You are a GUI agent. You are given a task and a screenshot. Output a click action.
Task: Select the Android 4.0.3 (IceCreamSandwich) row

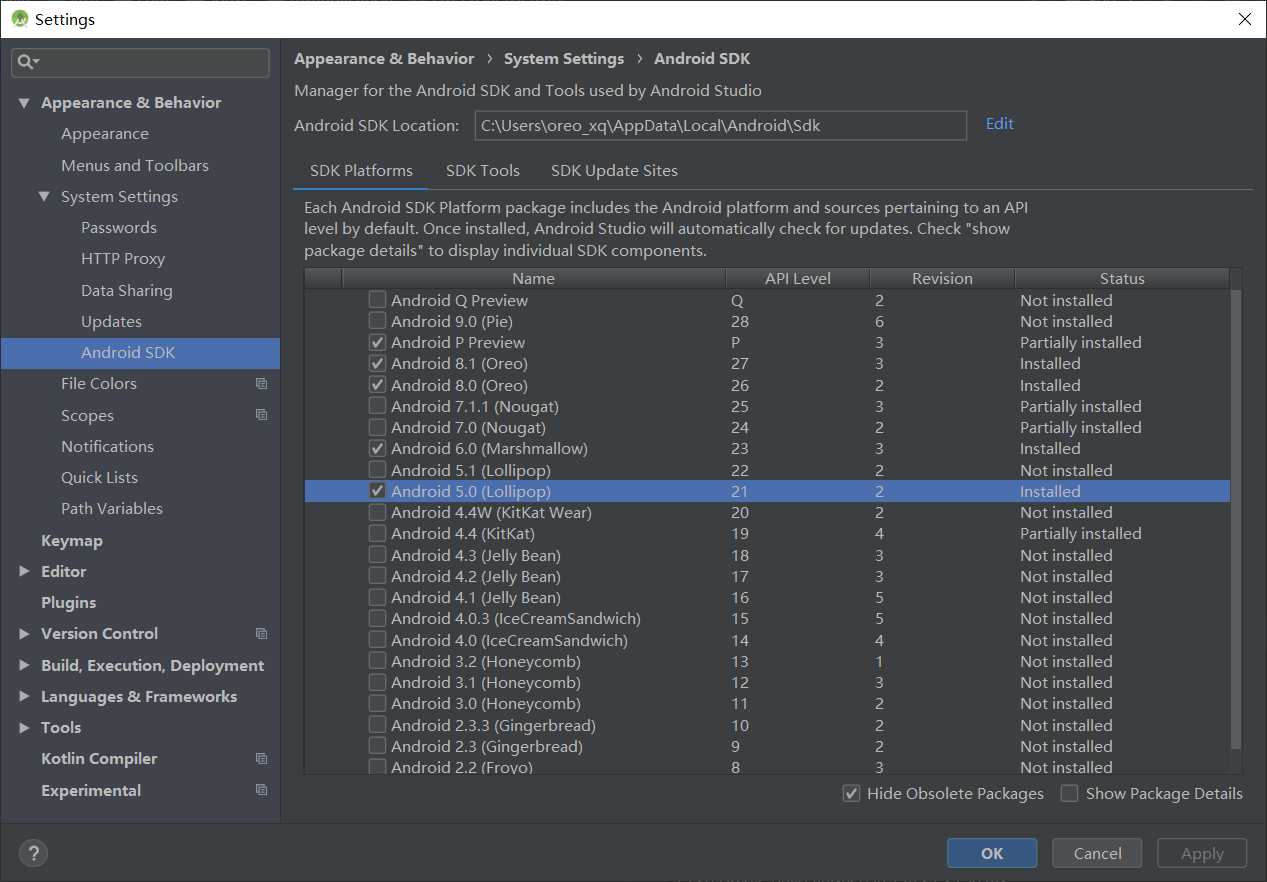point(767,619)
